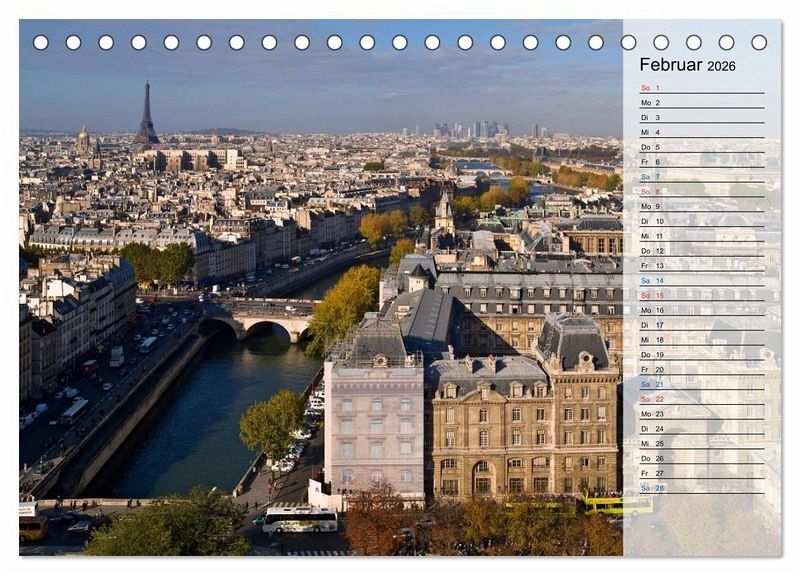800x575 pixels.
Task: Click the white tour bus at bottom
Action: coord(299,520)
